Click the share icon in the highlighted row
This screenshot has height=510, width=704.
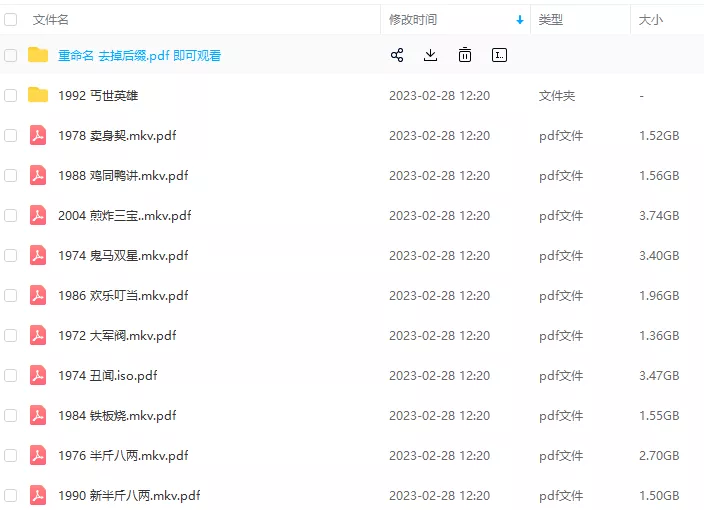[x=397, y=55]
